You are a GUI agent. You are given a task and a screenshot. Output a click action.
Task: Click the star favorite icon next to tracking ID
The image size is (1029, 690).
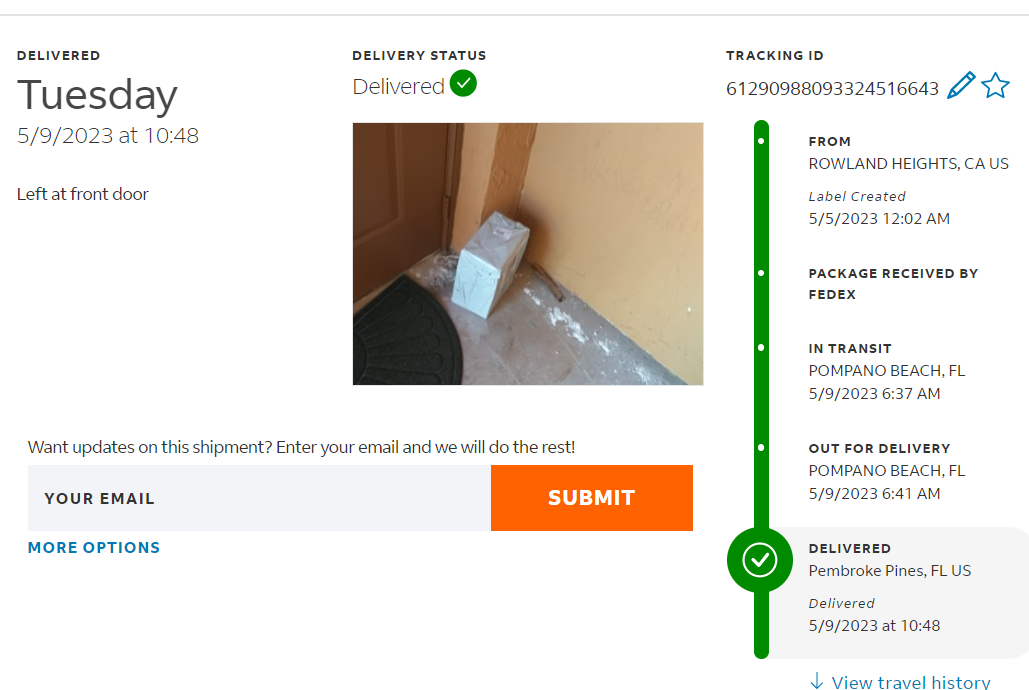pyautogui.click(x=995, y=85)
